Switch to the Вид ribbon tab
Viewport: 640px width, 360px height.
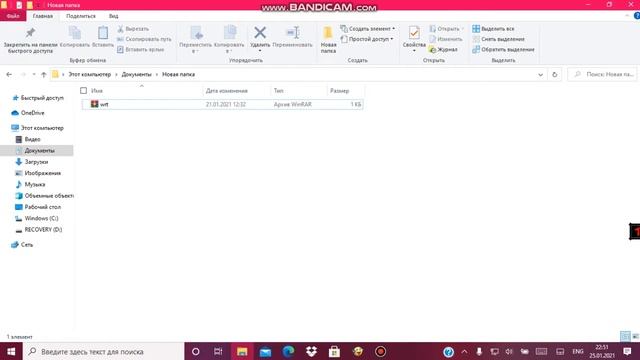pyautogui.click(x=113, y=16)
